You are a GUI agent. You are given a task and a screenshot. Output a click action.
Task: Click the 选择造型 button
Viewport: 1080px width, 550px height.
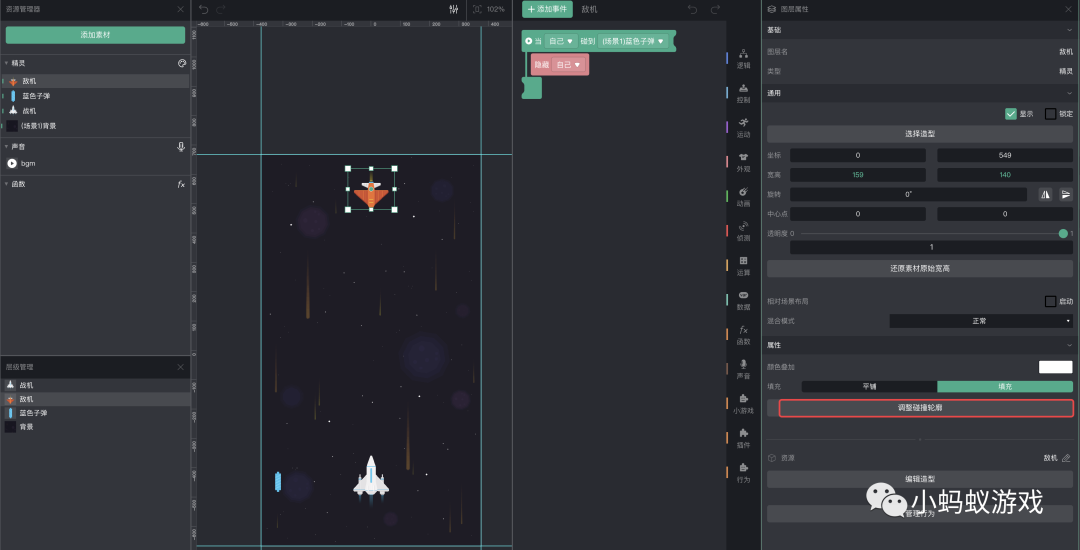coord(920,134)
